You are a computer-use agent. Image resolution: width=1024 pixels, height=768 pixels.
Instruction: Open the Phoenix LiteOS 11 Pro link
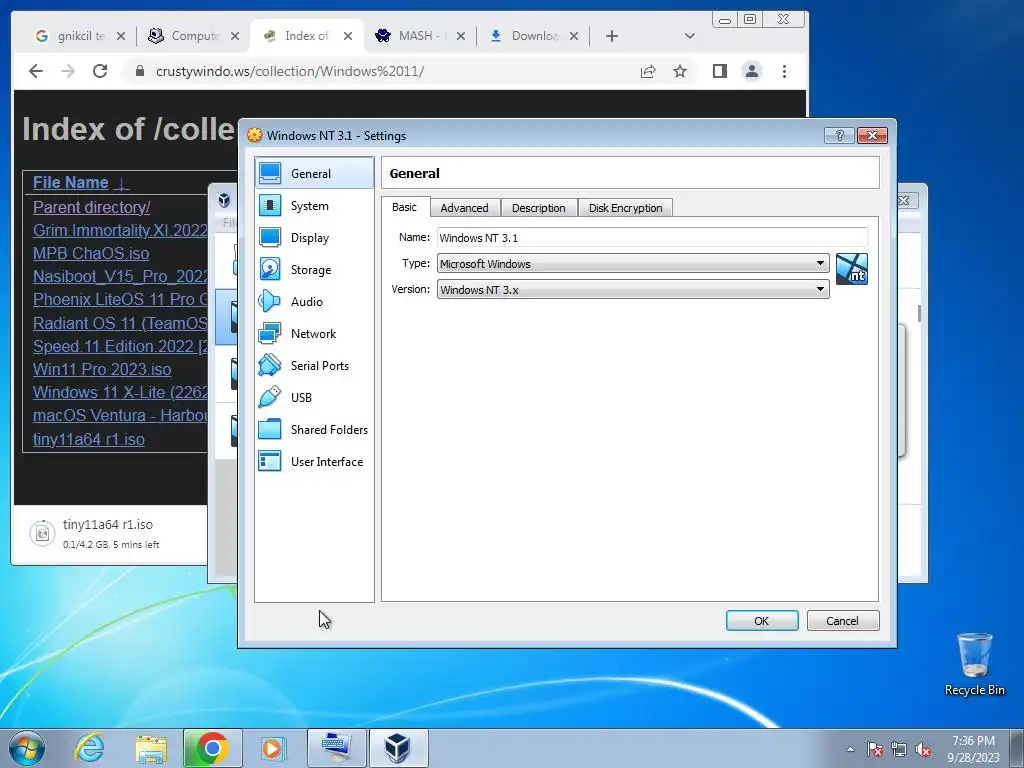pyautogui.click(x=120, y=300)
